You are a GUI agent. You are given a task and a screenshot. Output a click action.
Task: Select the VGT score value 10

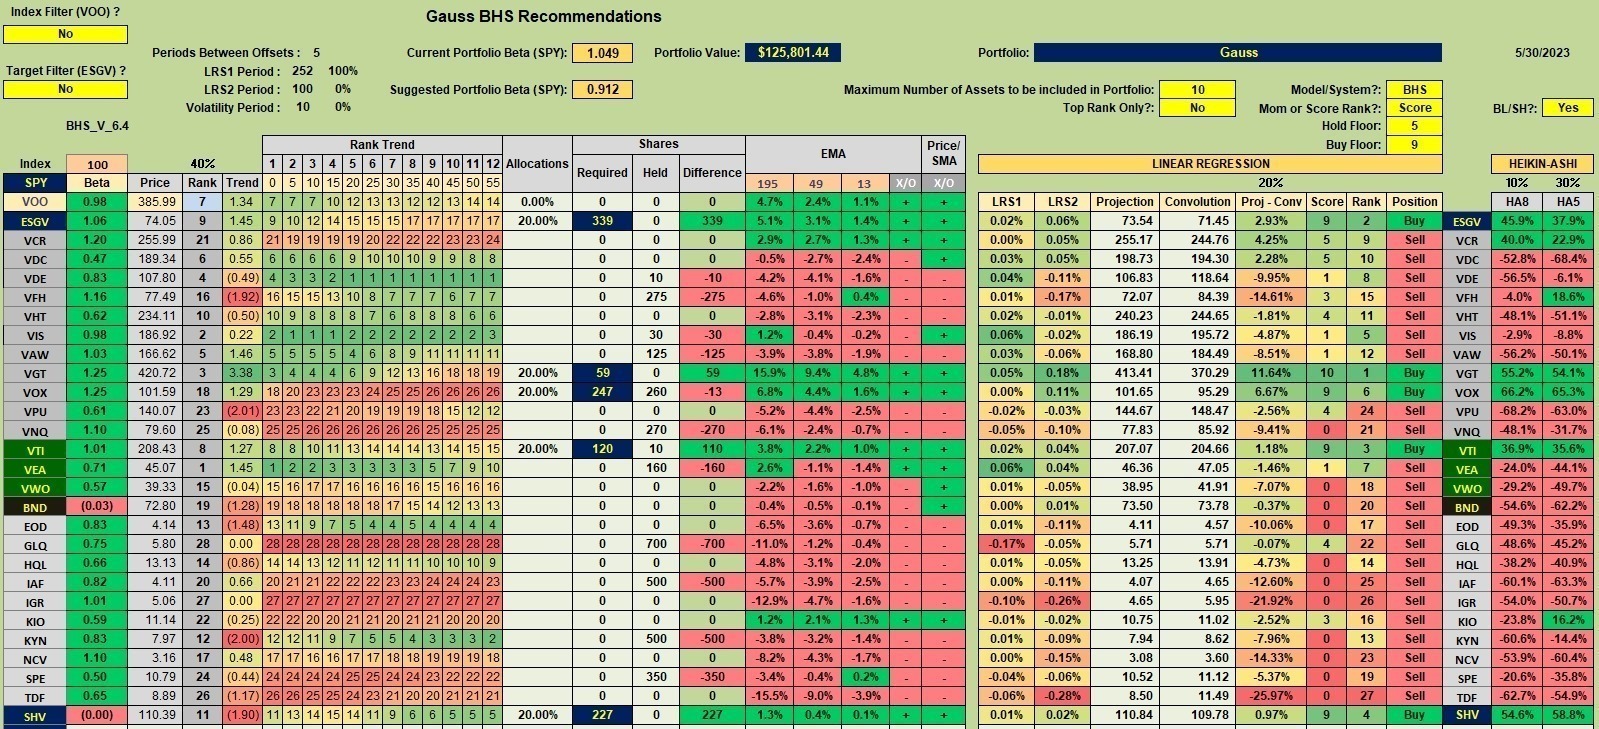(x=1326, y=373)
